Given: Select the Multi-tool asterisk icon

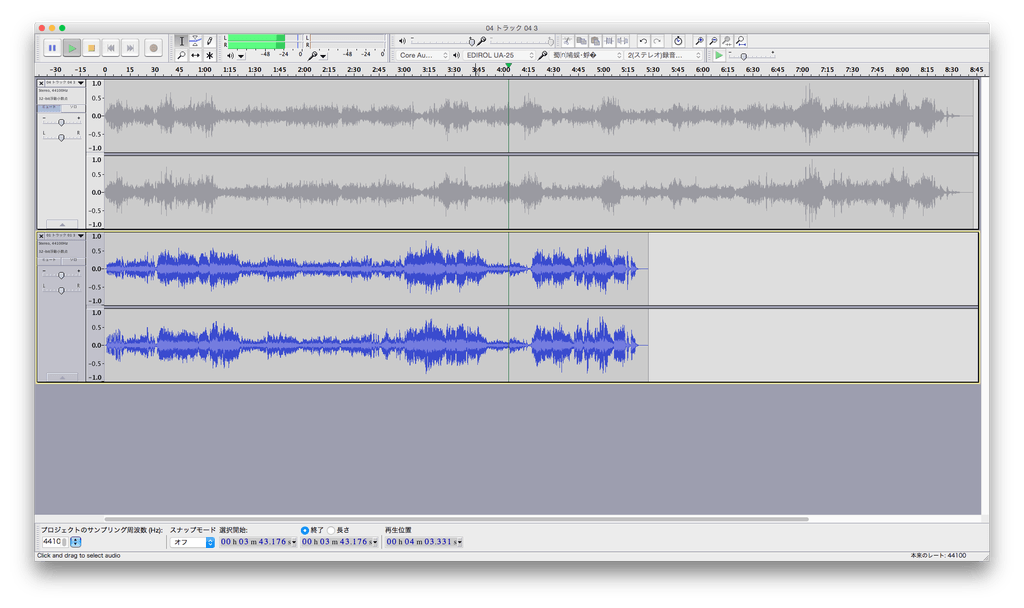Looking at the screenshot, I should coord(209,55).
